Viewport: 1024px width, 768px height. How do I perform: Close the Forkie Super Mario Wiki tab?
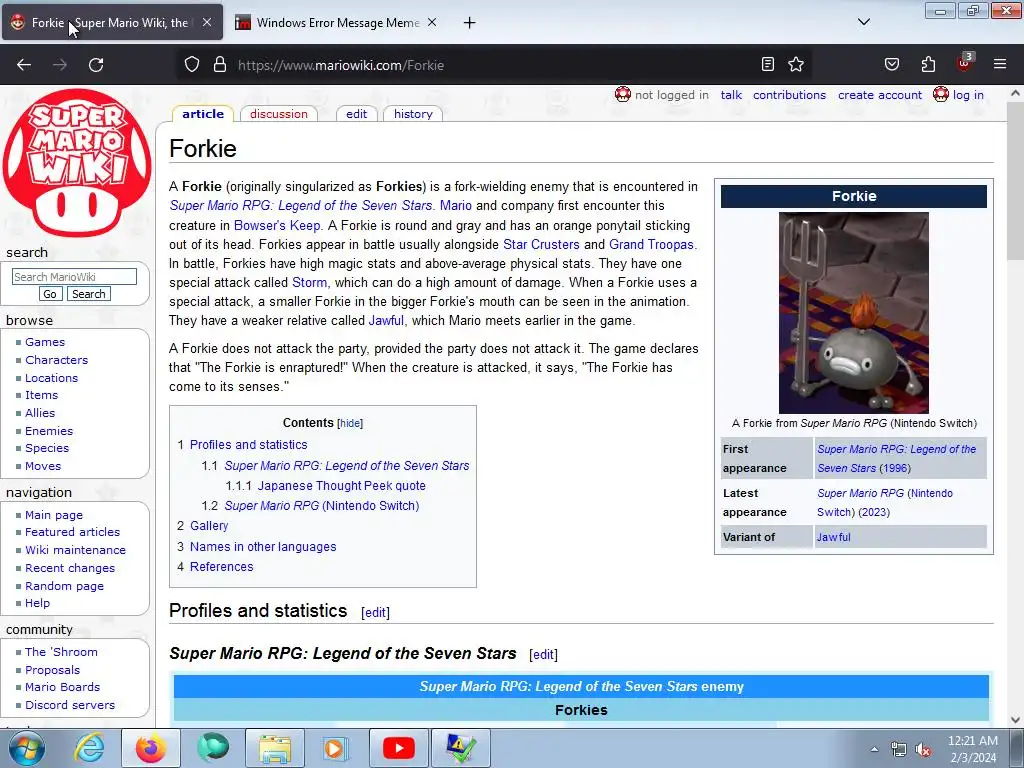[x=206, y=22]
